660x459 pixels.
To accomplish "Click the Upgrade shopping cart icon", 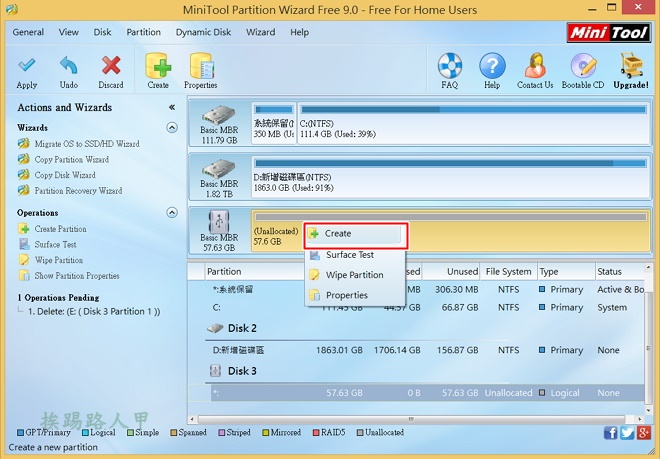I will tap(631, 65).
